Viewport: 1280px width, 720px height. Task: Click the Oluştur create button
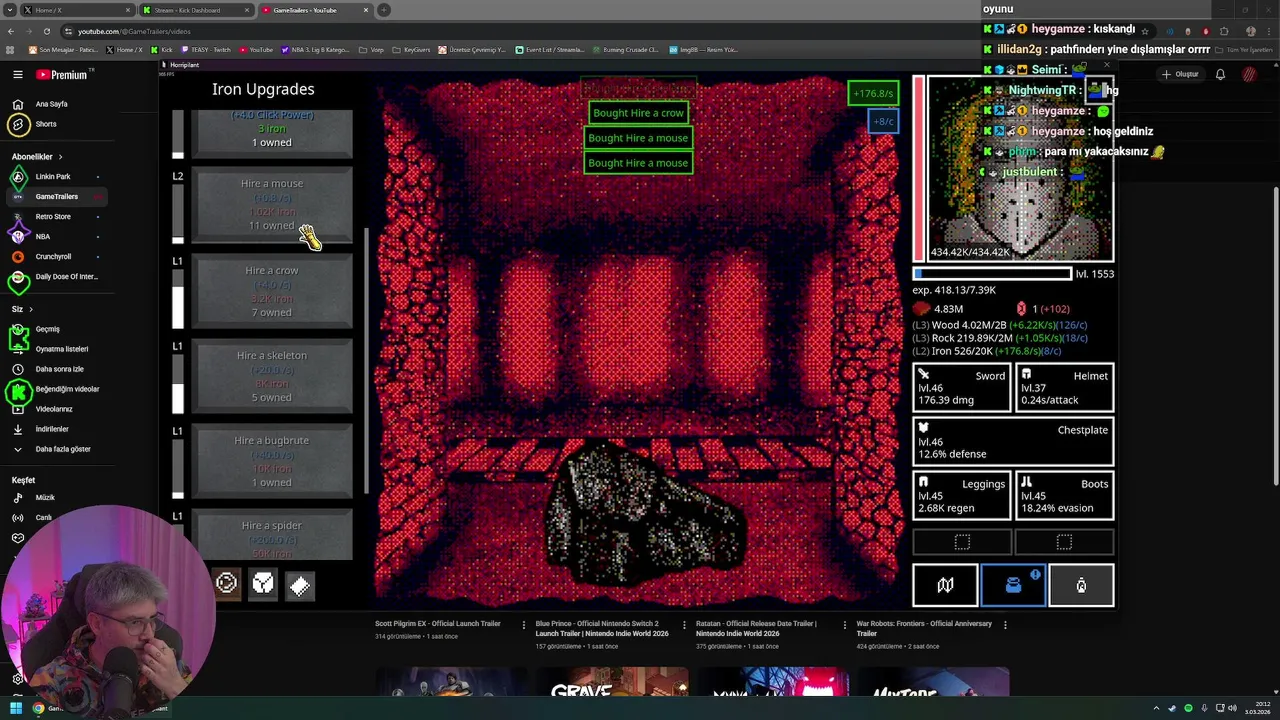[1181, 74]
